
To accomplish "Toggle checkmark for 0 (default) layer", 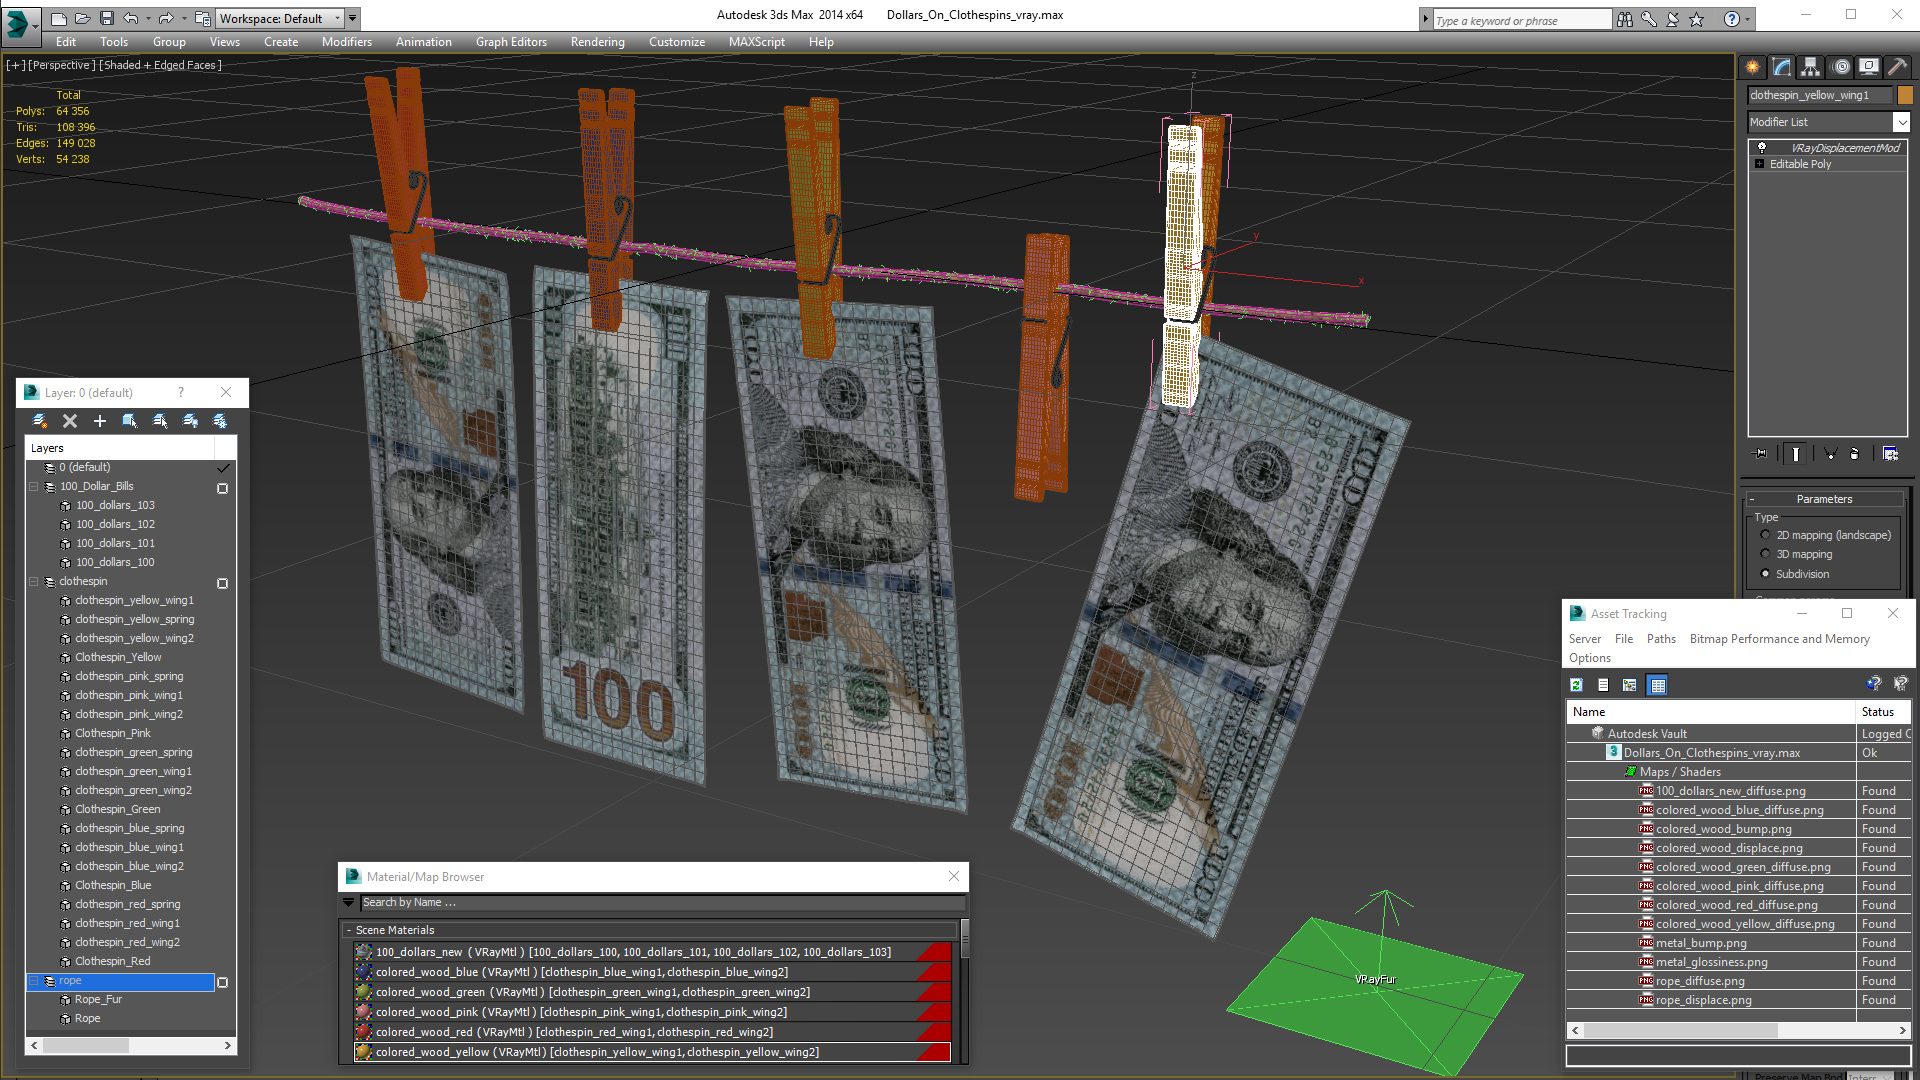I will tap(223, 468).
